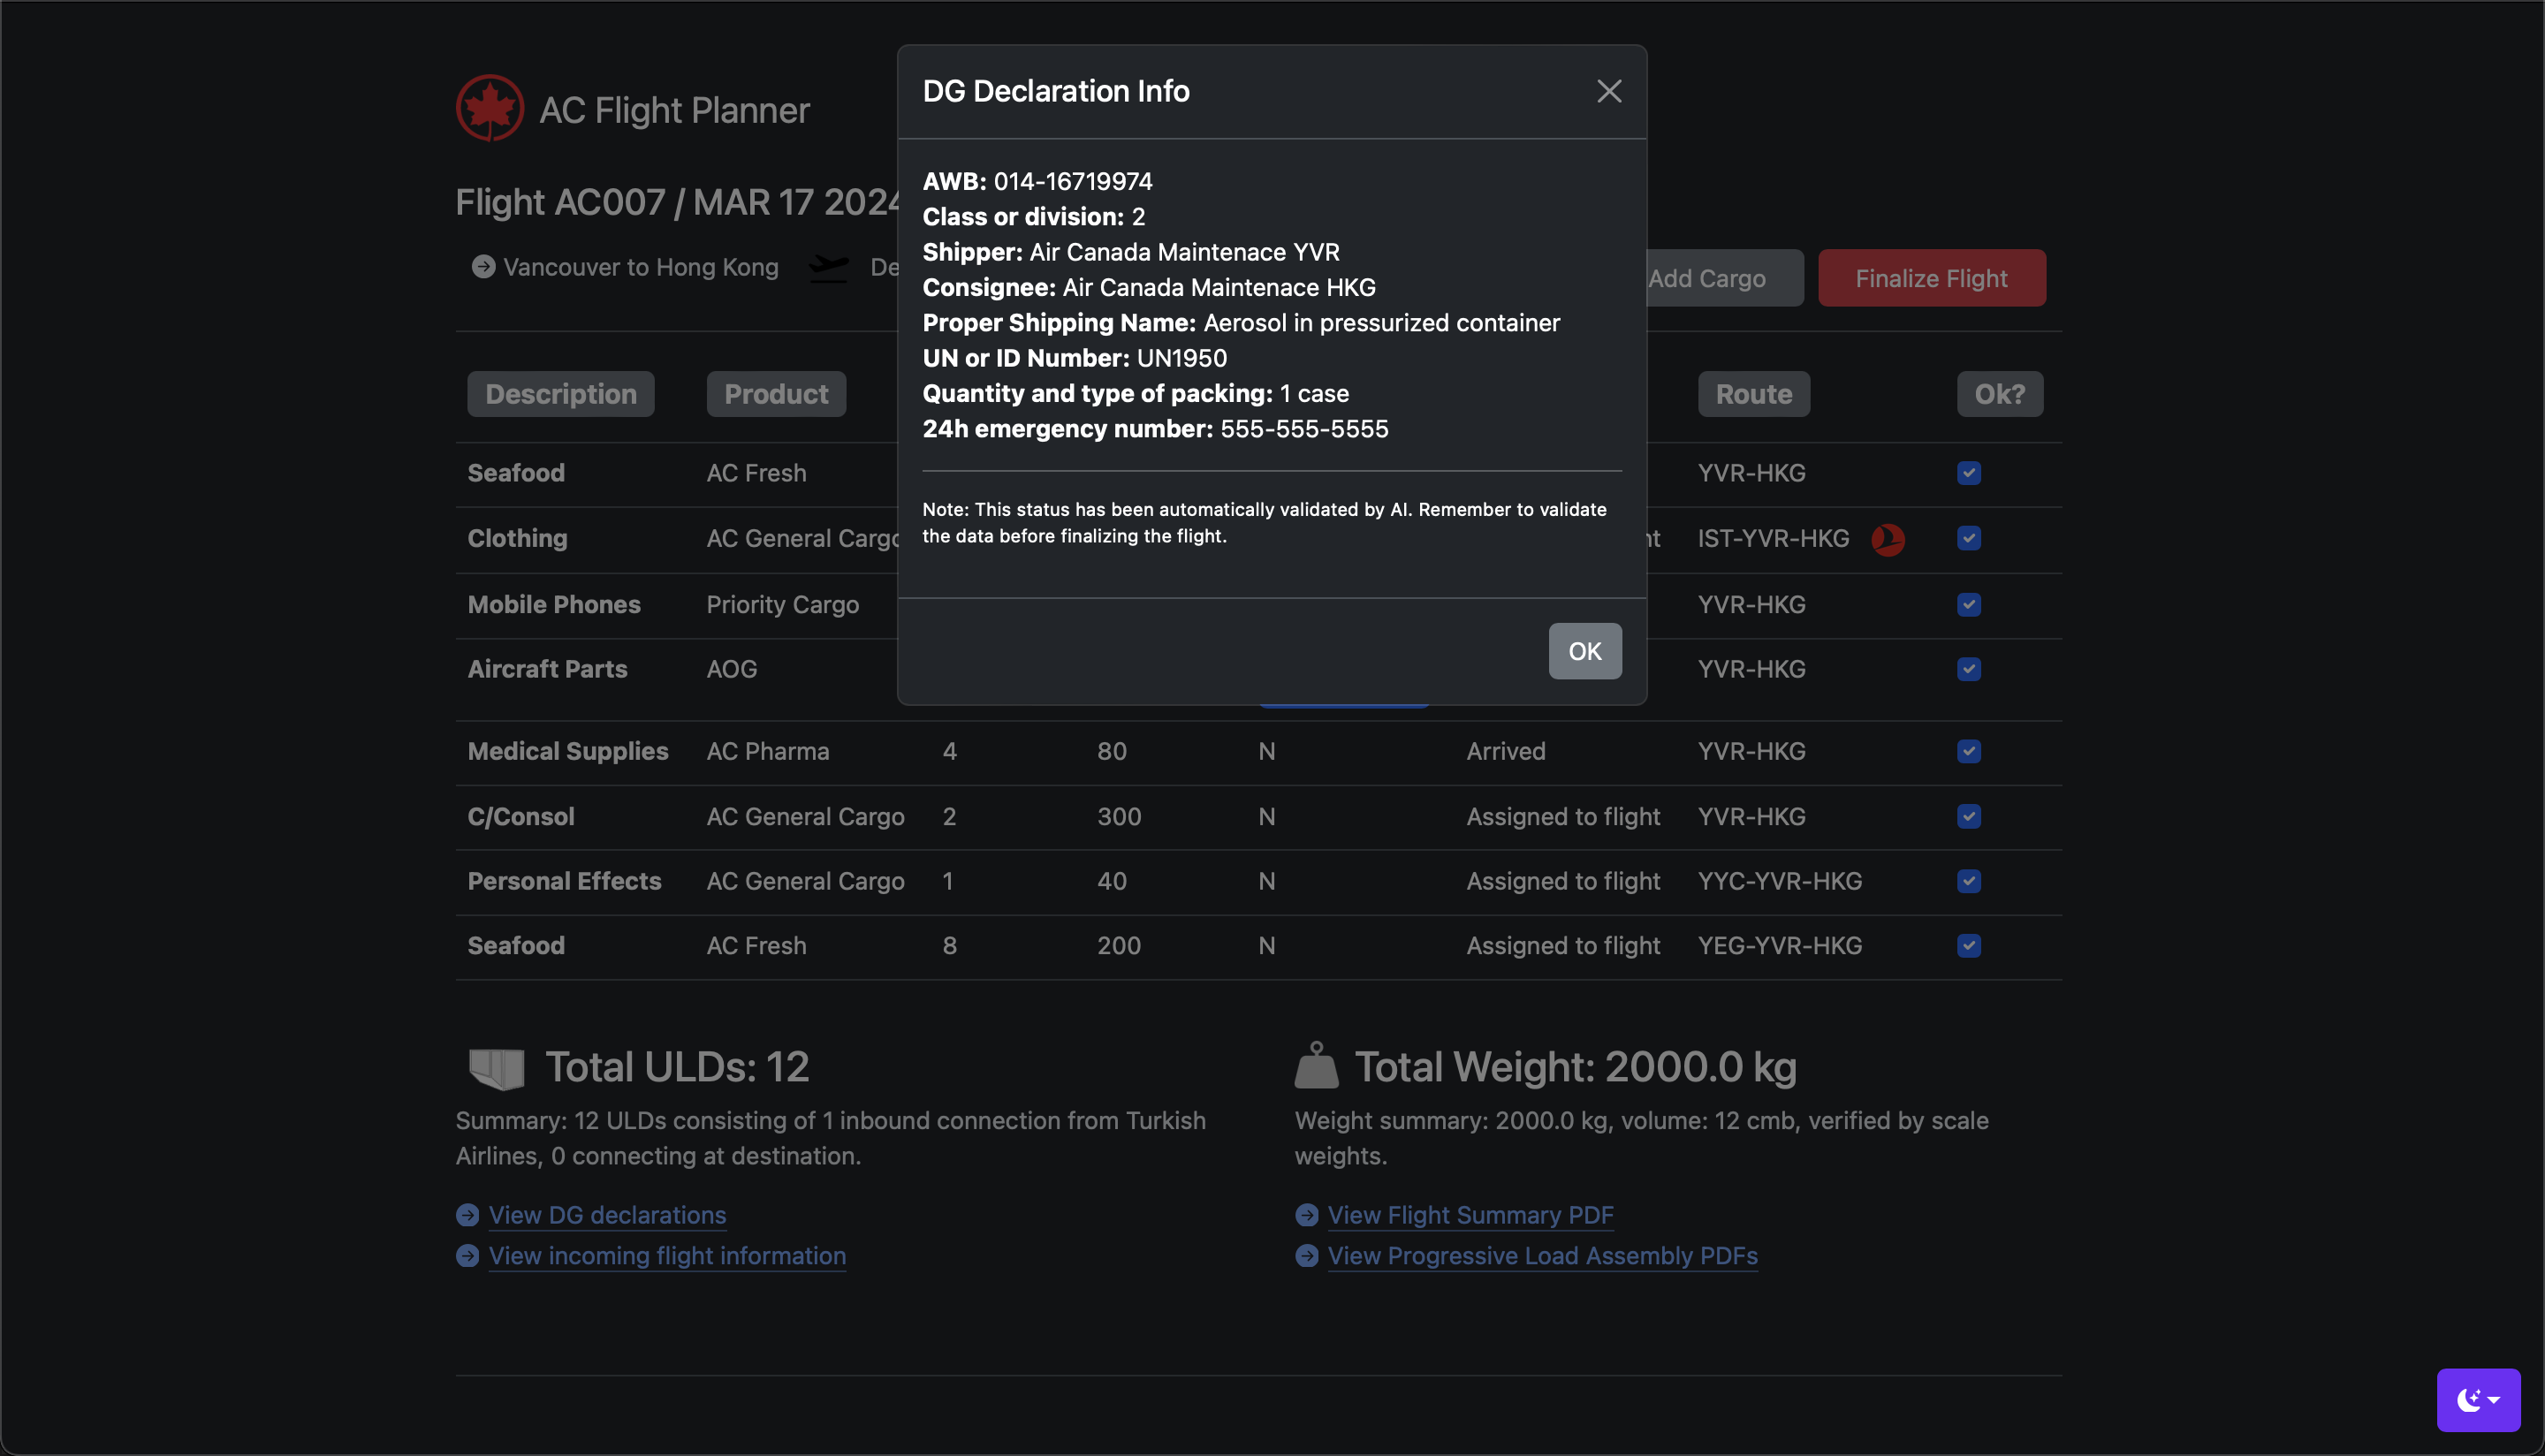This screenshot has width=2545, height=1456.
Task: Click arrow icon beside View DG declarations
Action: pos(467,1215)
